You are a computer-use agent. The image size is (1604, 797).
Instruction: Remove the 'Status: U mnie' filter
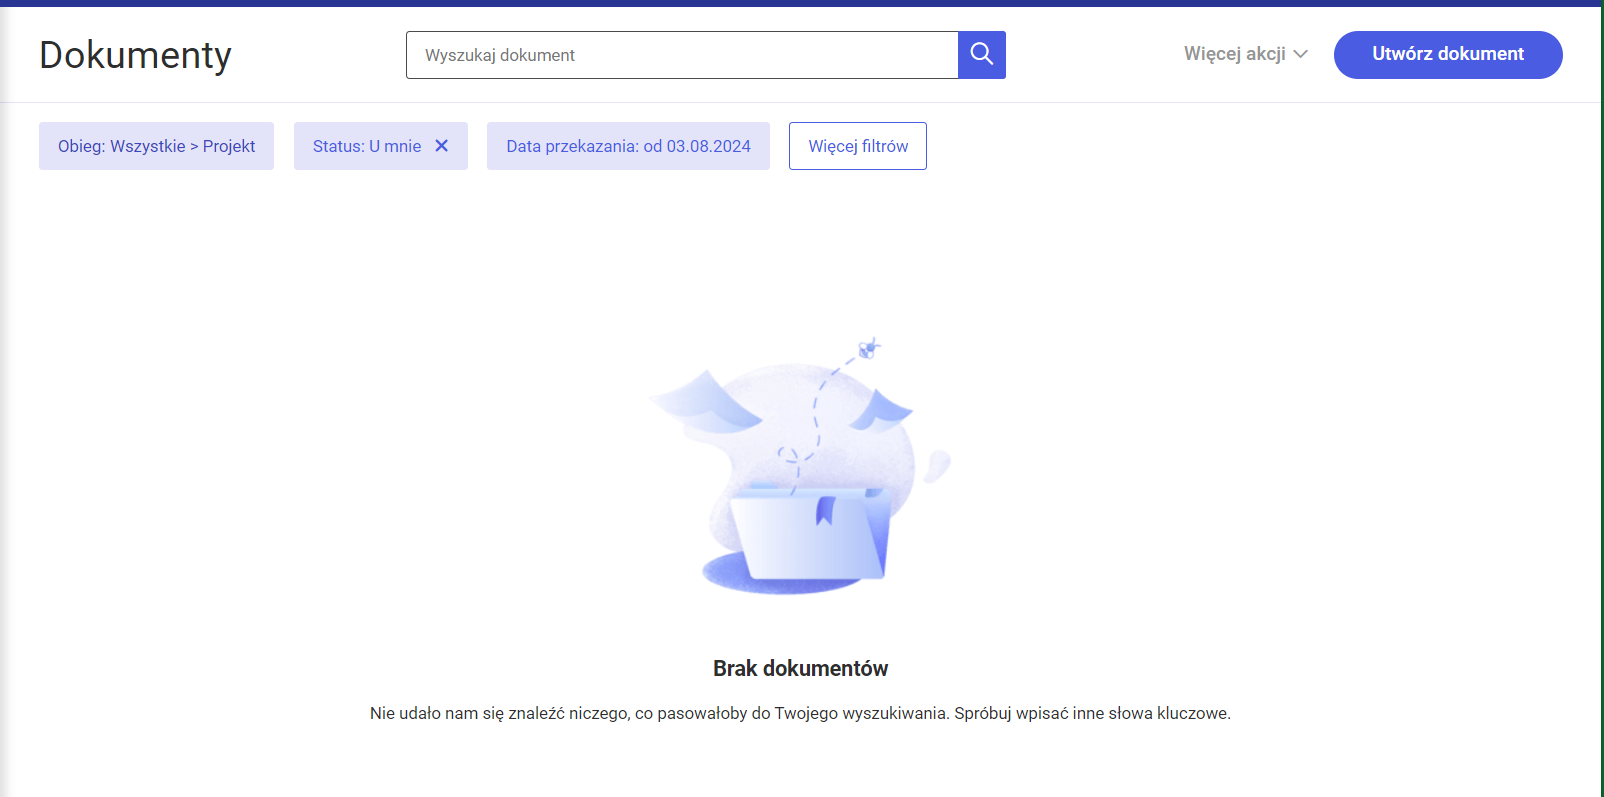pos(442,146)
